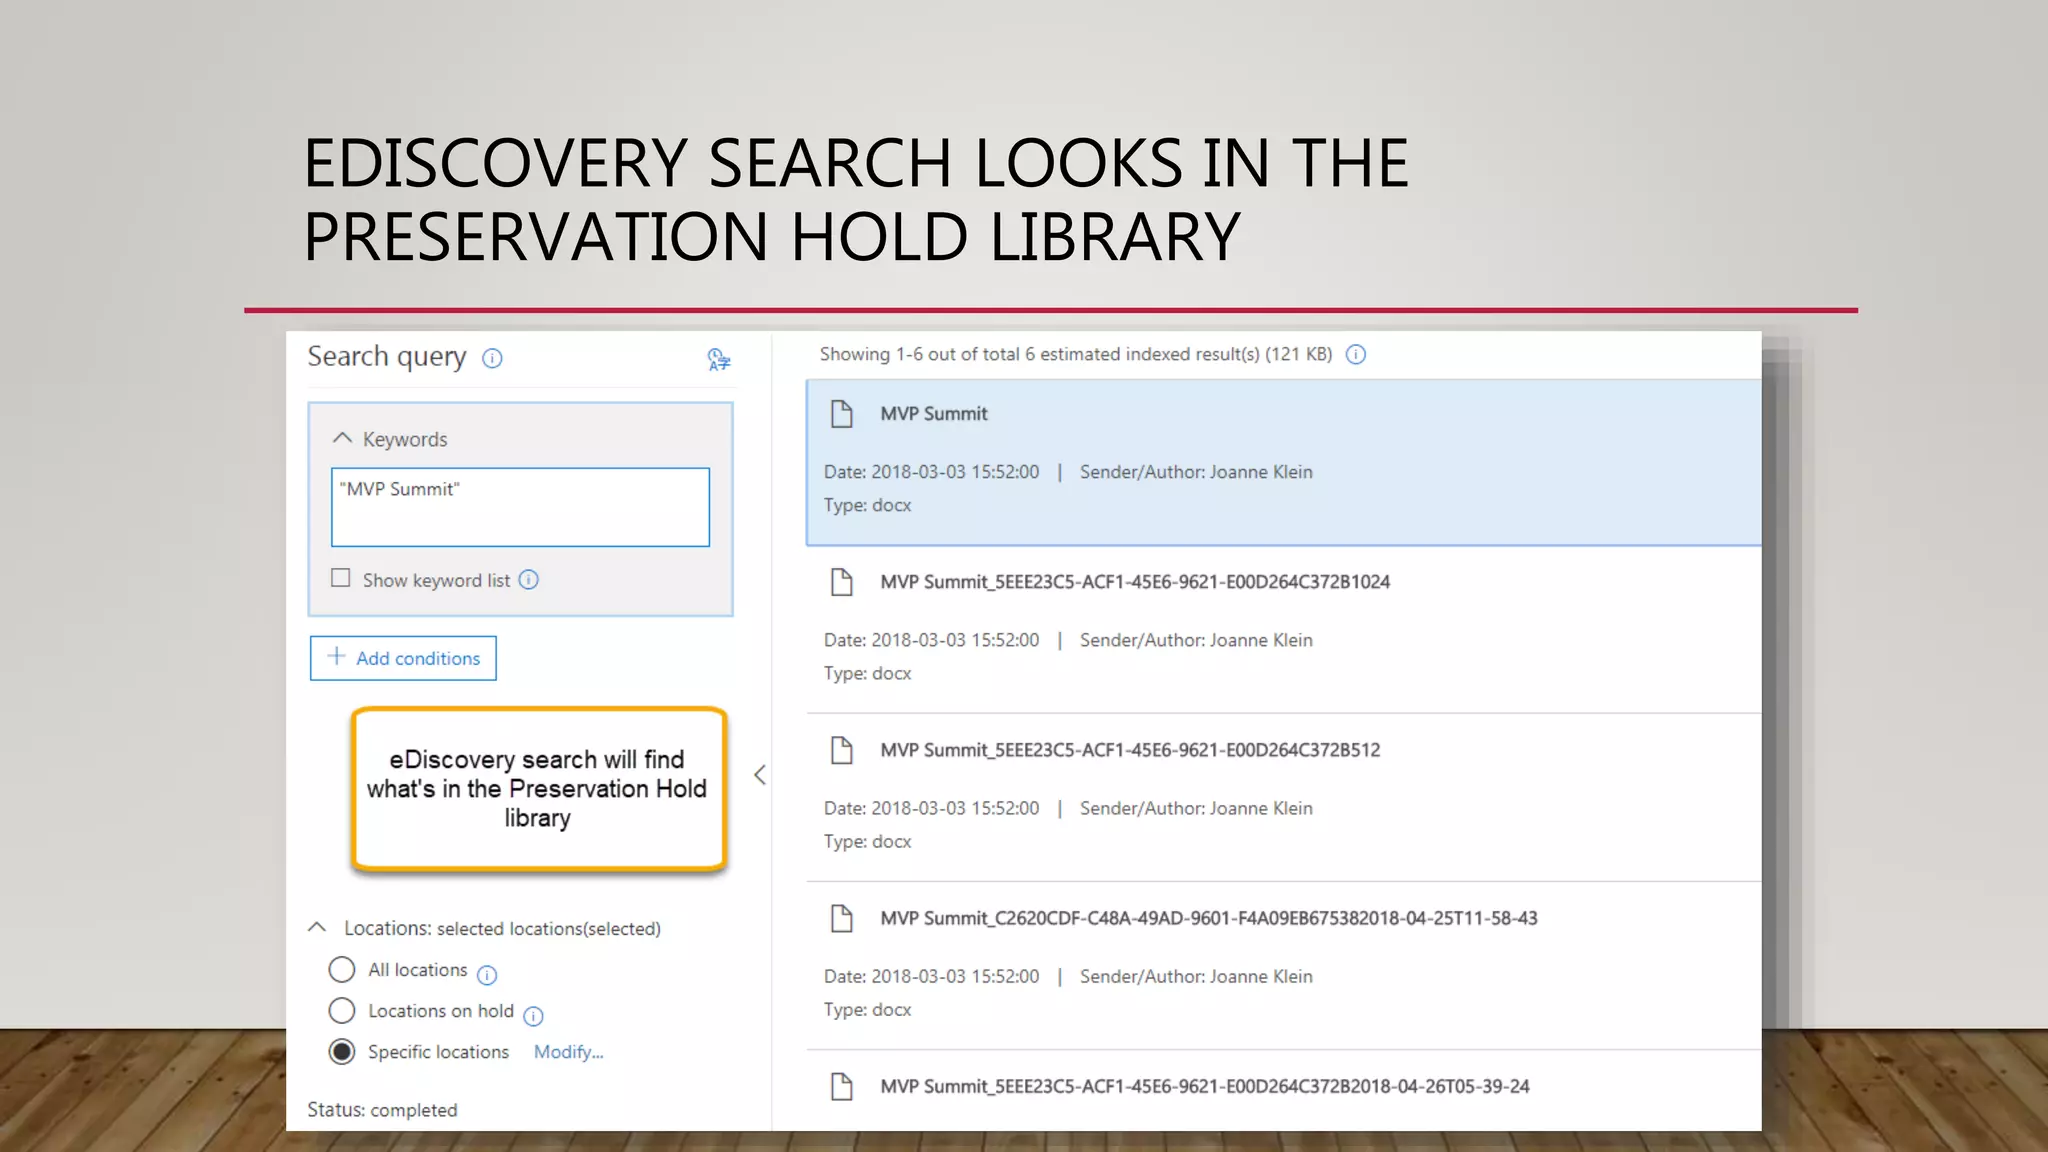Open the MVP Summit result title
Image resolution: width=2048 pixels, height=1152 pixels.
[933, 414]
